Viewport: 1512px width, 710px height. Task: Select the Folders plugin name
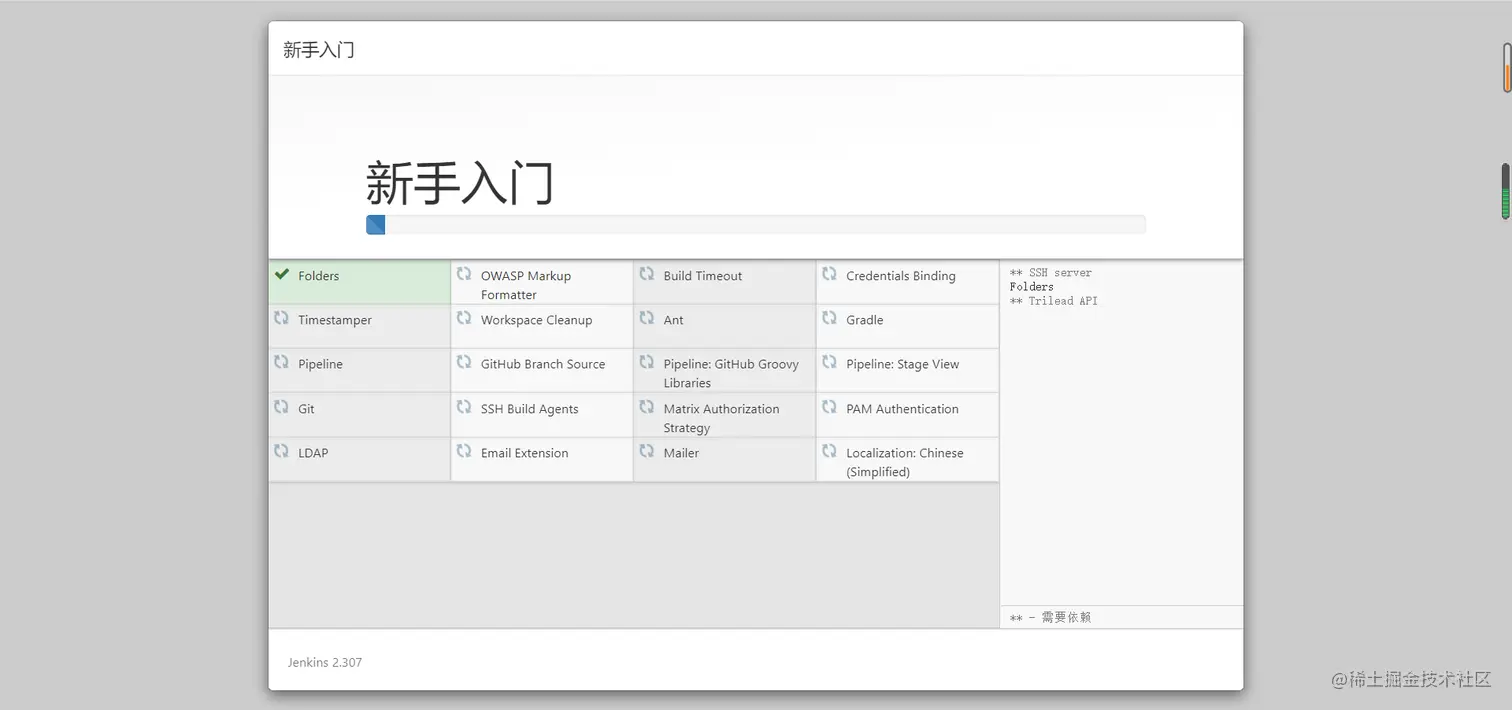(x=318, y=276)
